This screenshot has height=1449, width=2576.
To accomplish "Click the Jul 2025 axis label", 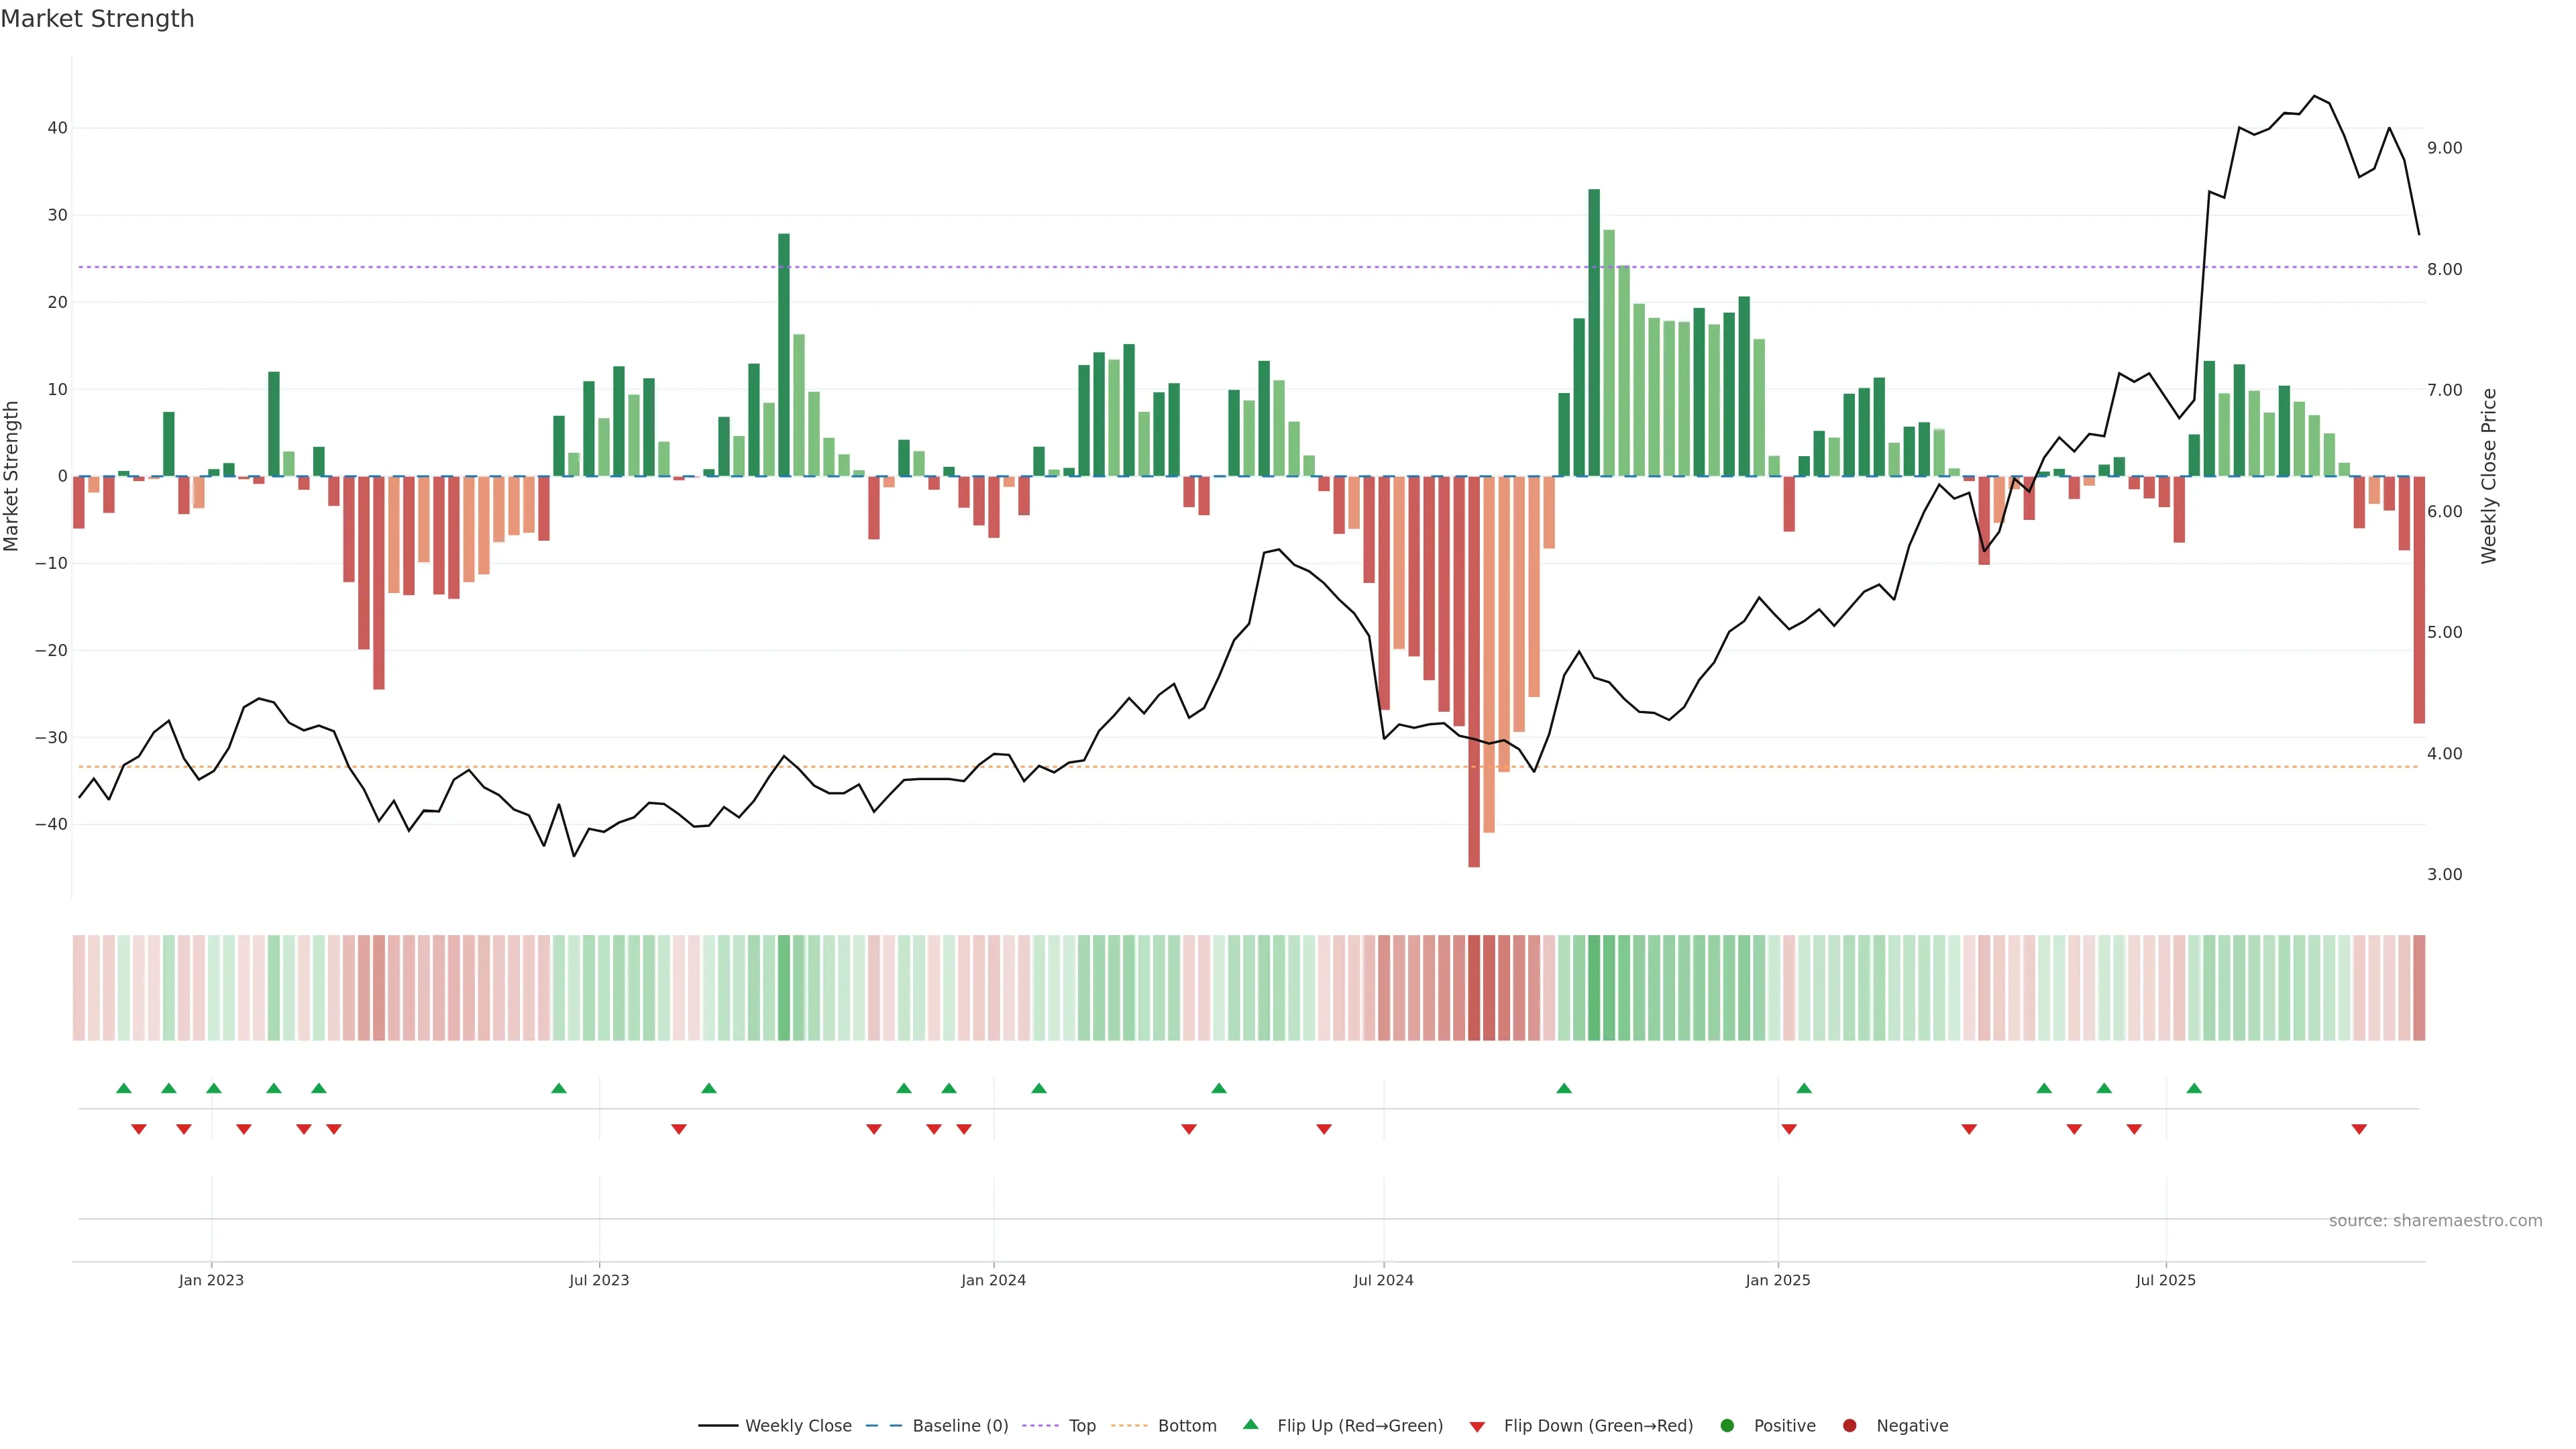I will click(x=2165, y=1280).
